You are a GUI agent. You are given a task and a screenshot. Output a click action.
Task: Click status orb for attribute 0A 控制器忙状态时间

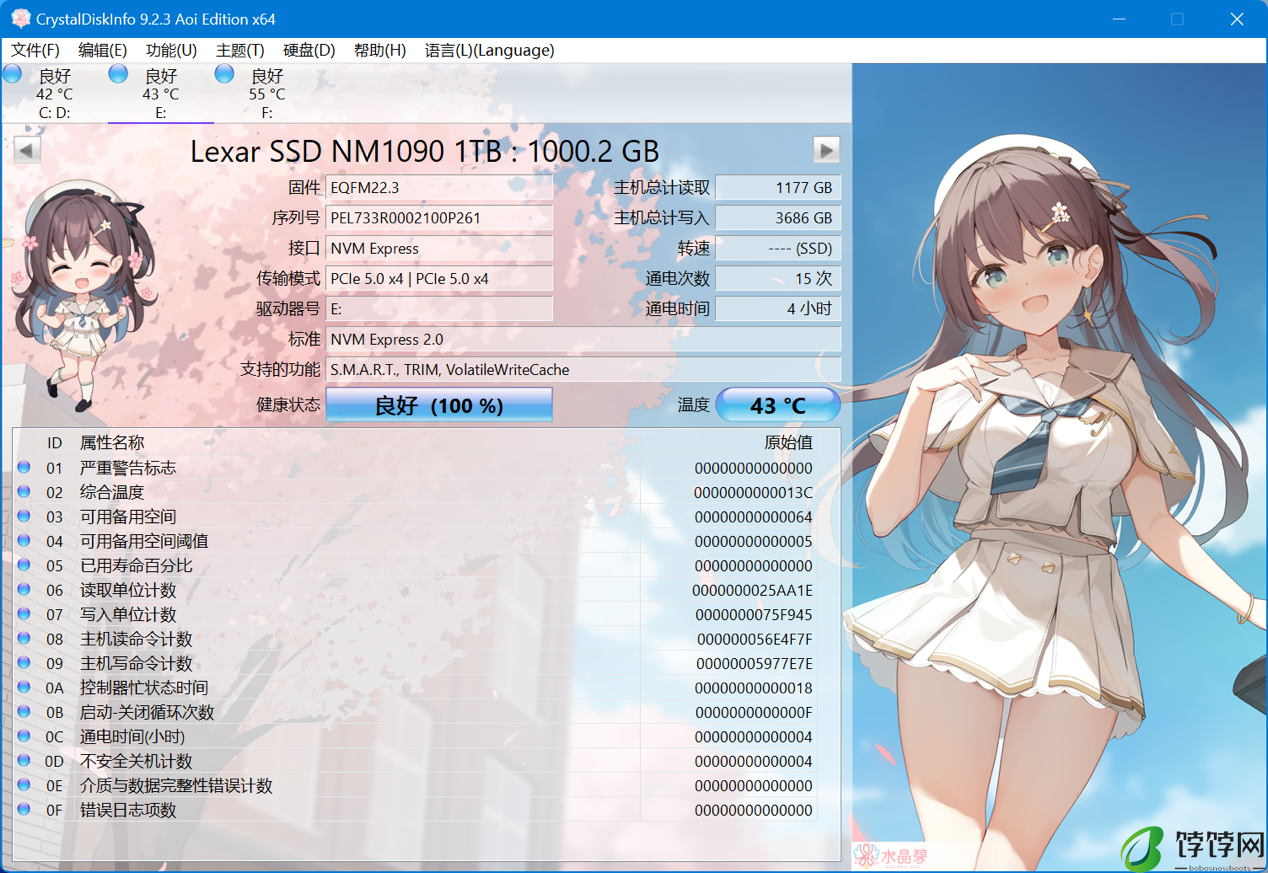click(24, 687)
